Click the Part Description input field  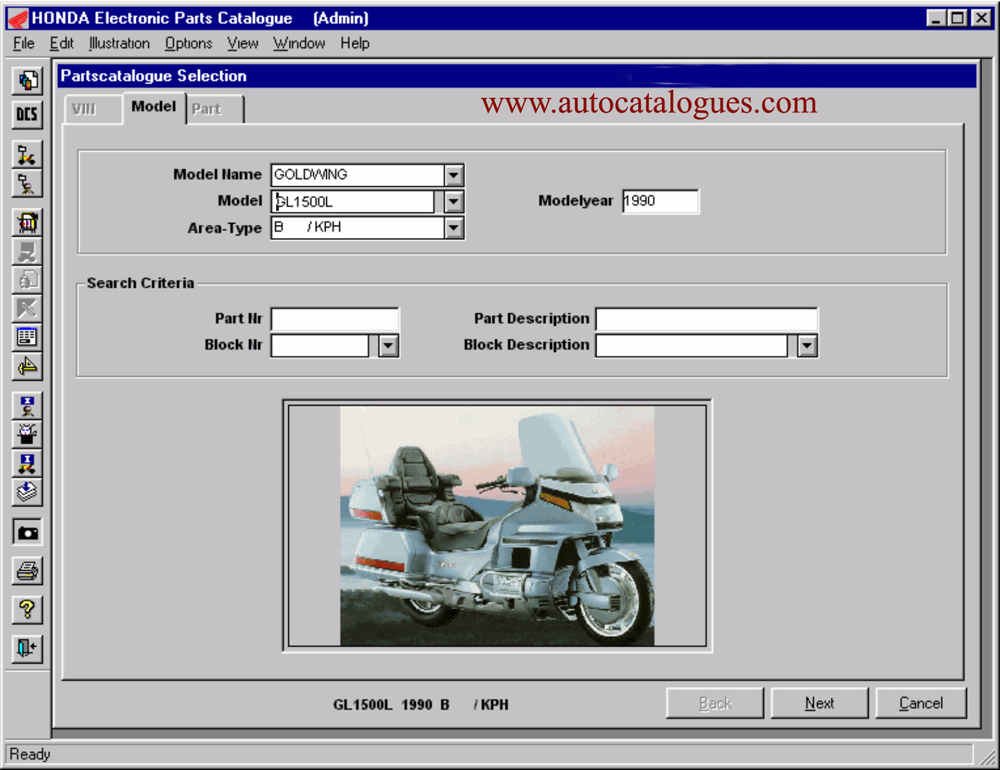[706, 319]
